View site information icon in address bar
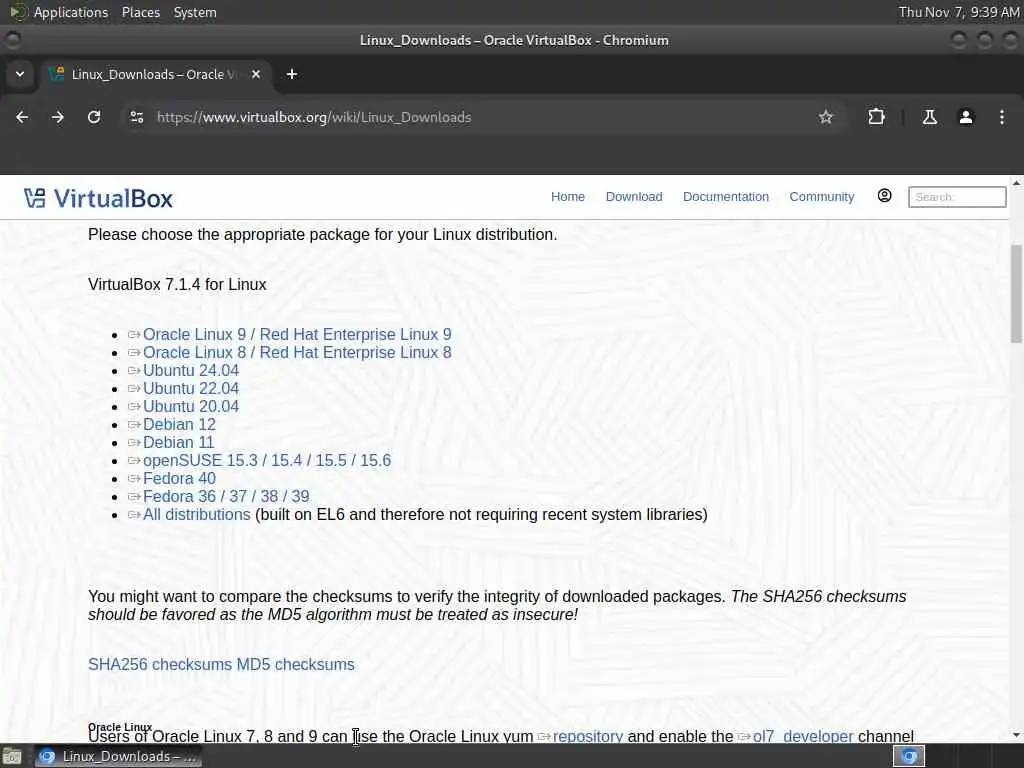 coord(137,117)
